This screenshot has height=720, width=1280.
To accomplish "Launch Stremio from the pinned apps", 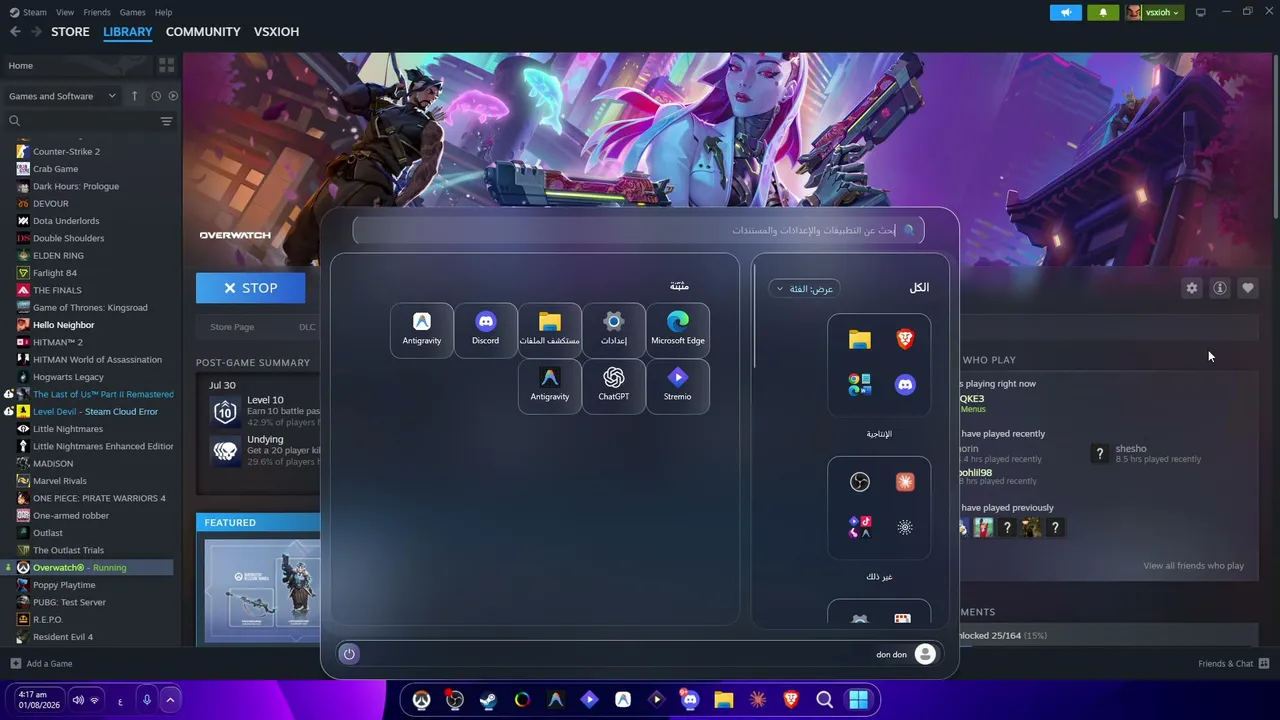I will [x=678, y=386].
